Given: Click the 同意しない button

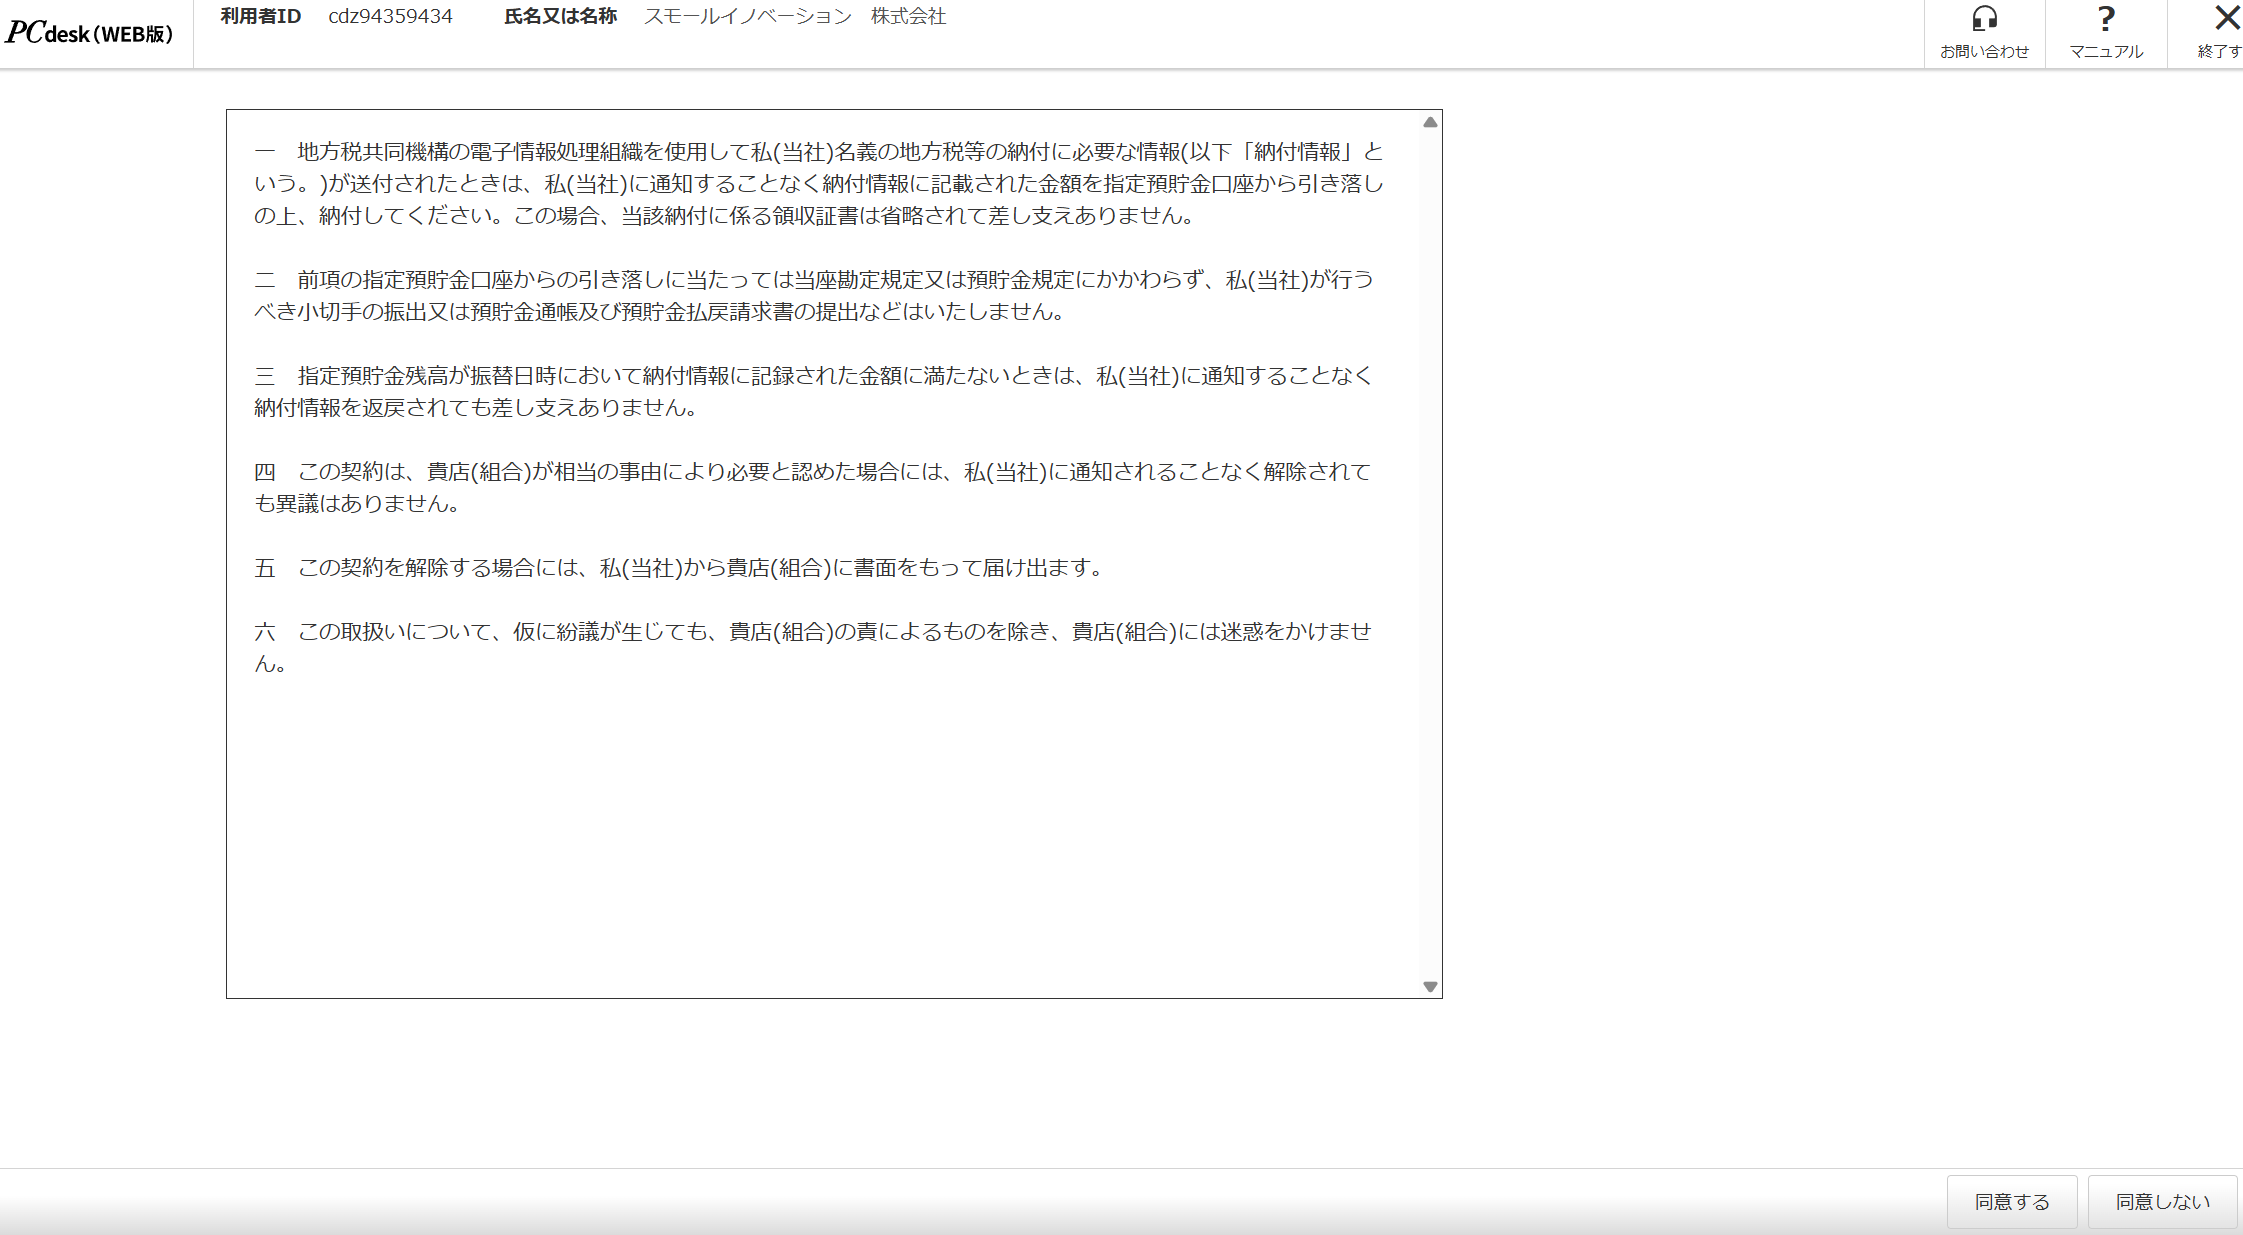Looking at the screenshot, I should tap(2162, 1201).
